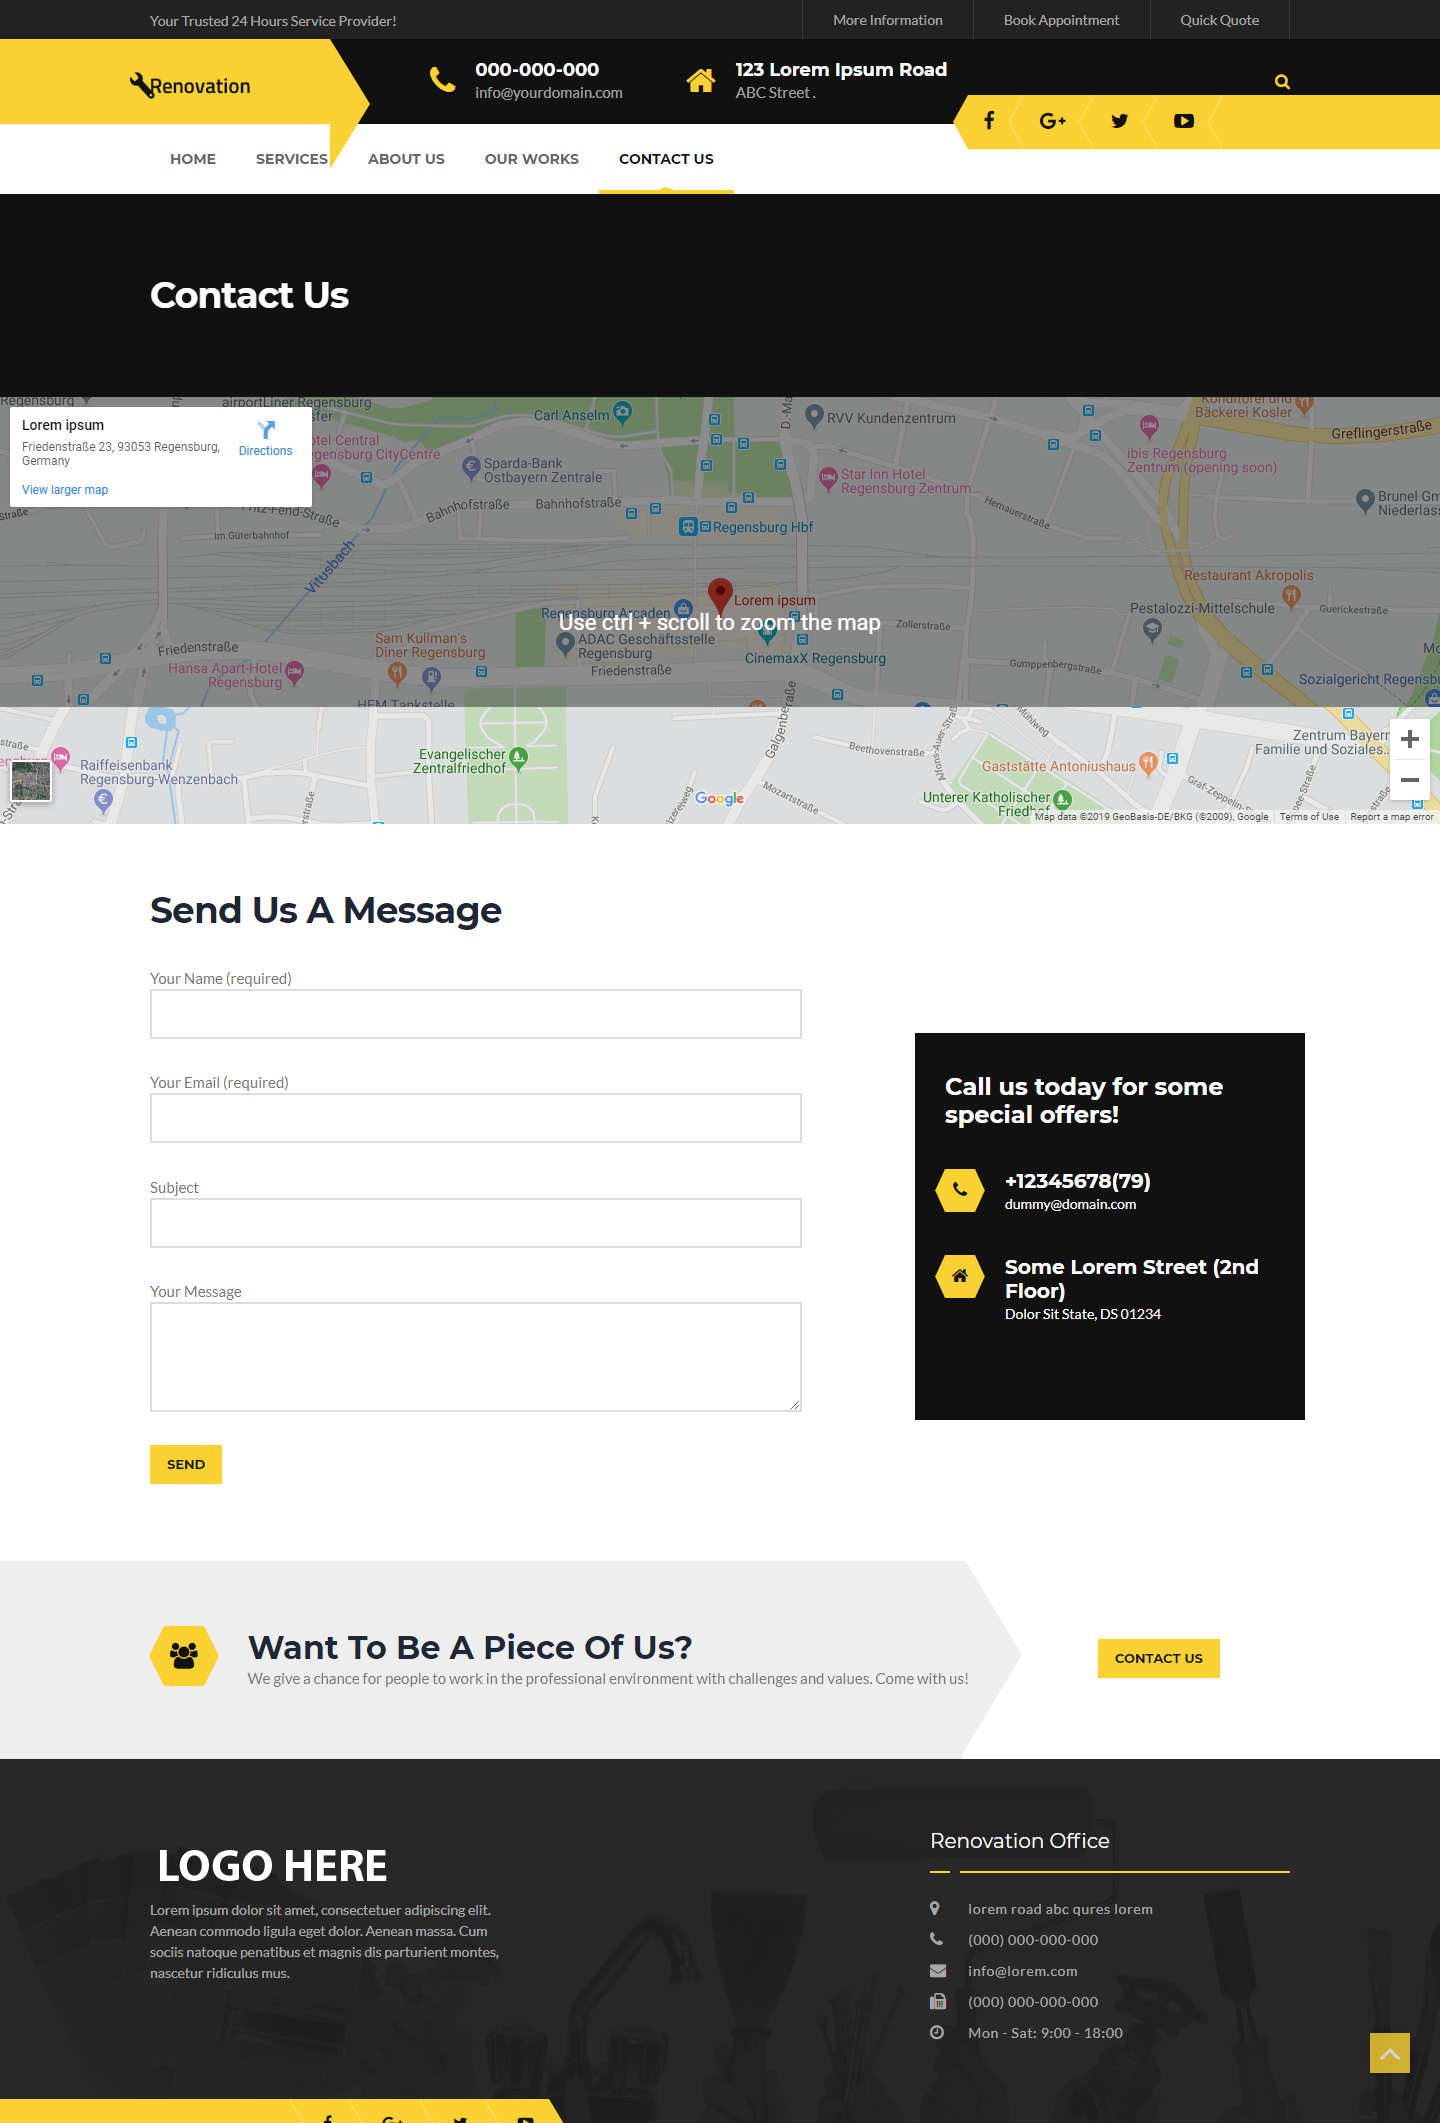Focus the Your Name input field
This screenshot has height=2123, width=1440.
(475, 1014)
